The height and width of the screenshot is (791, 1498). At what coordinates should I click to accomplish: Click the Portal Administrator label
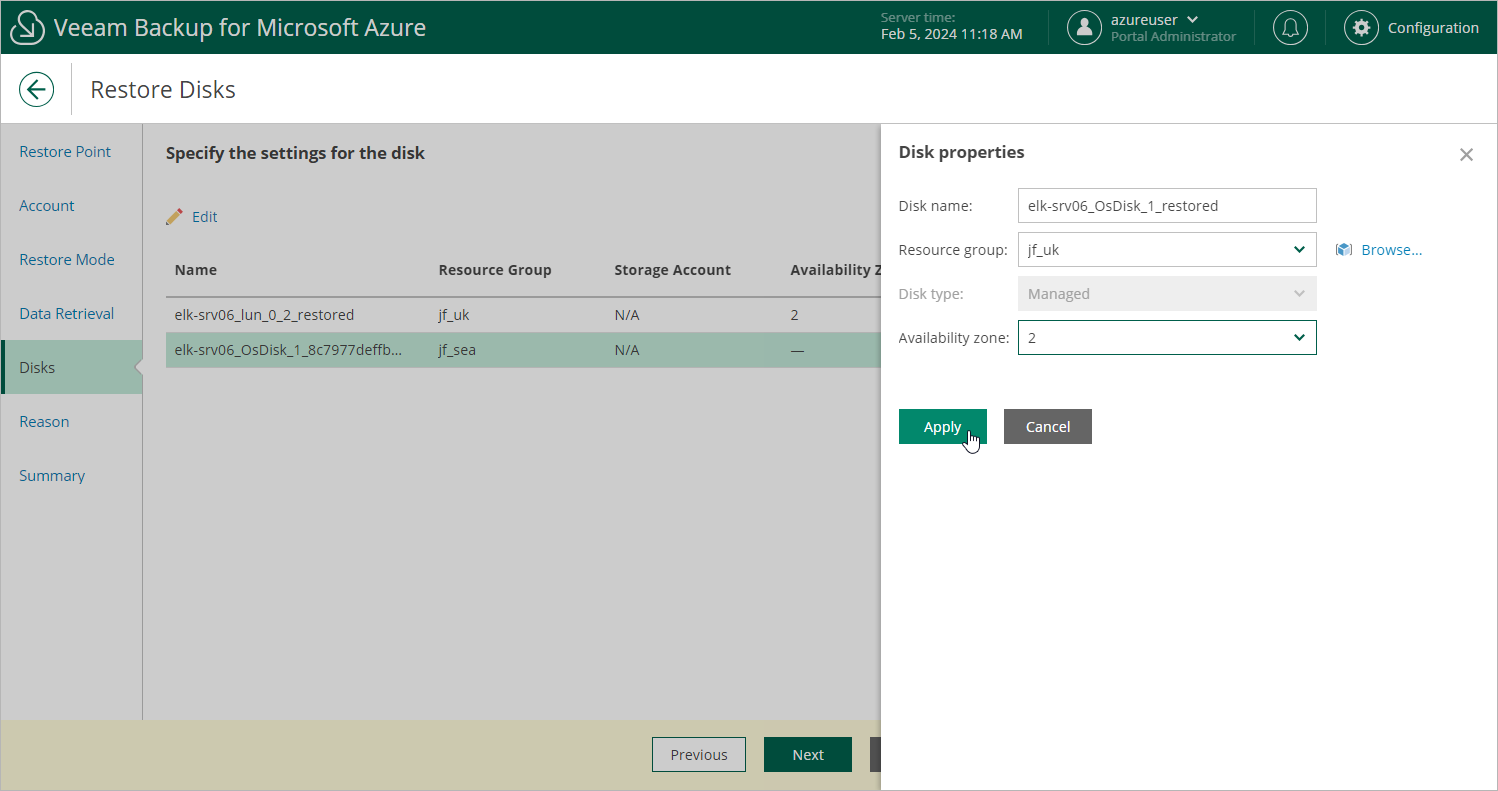click(x=1173, y=37)
